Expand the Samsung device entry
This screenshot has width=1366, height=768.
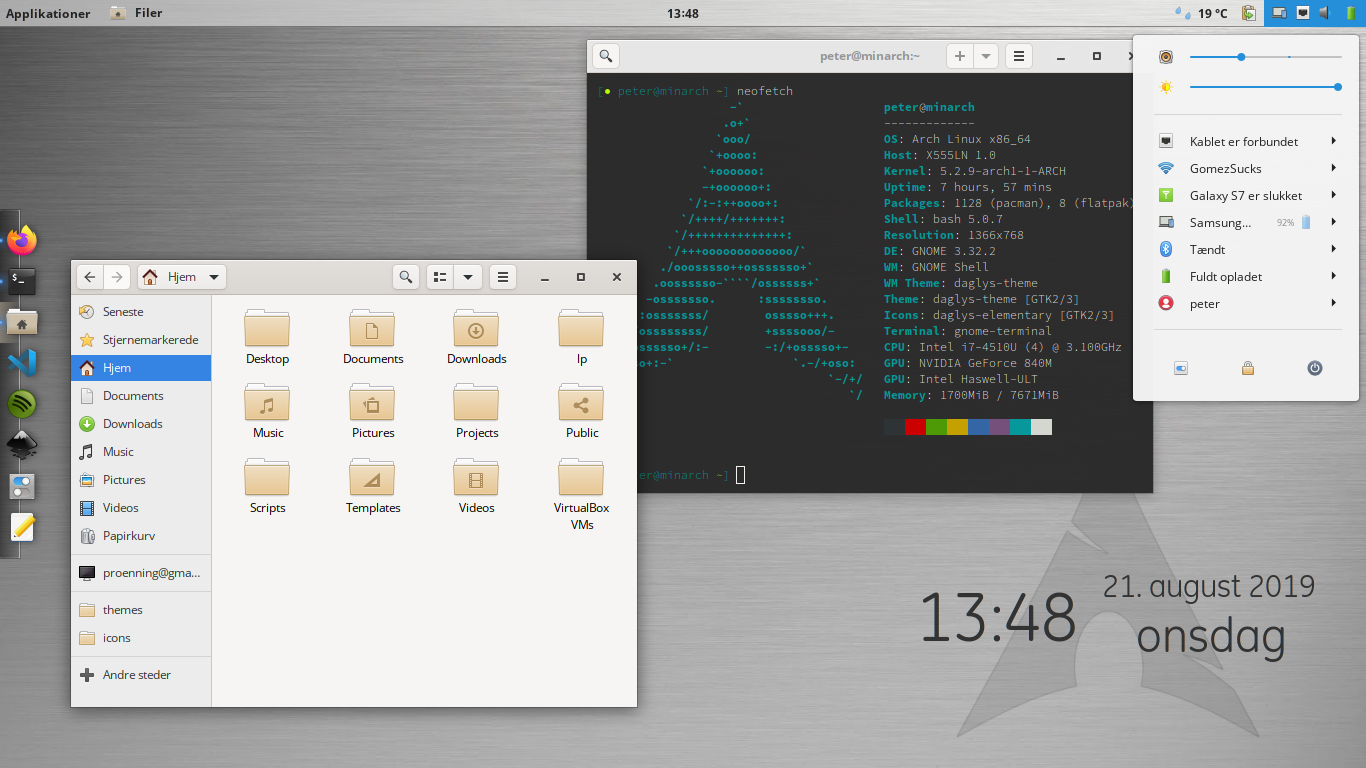coord(1248,222)
